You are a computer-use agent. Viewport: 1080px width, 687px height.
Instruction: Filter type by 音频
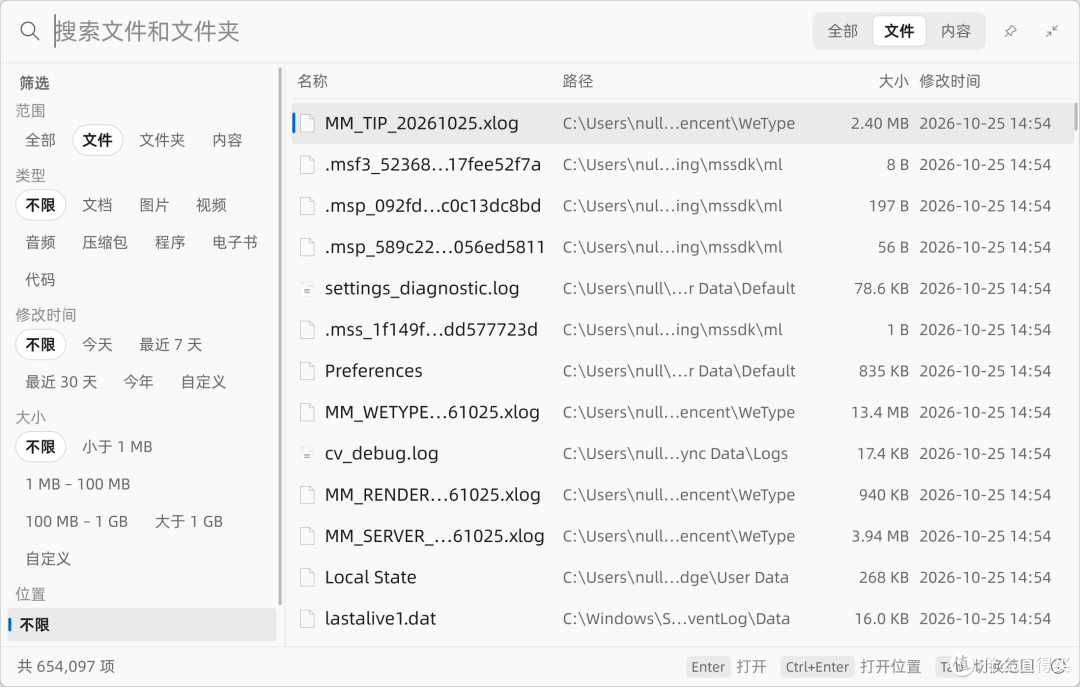[40, 243]
